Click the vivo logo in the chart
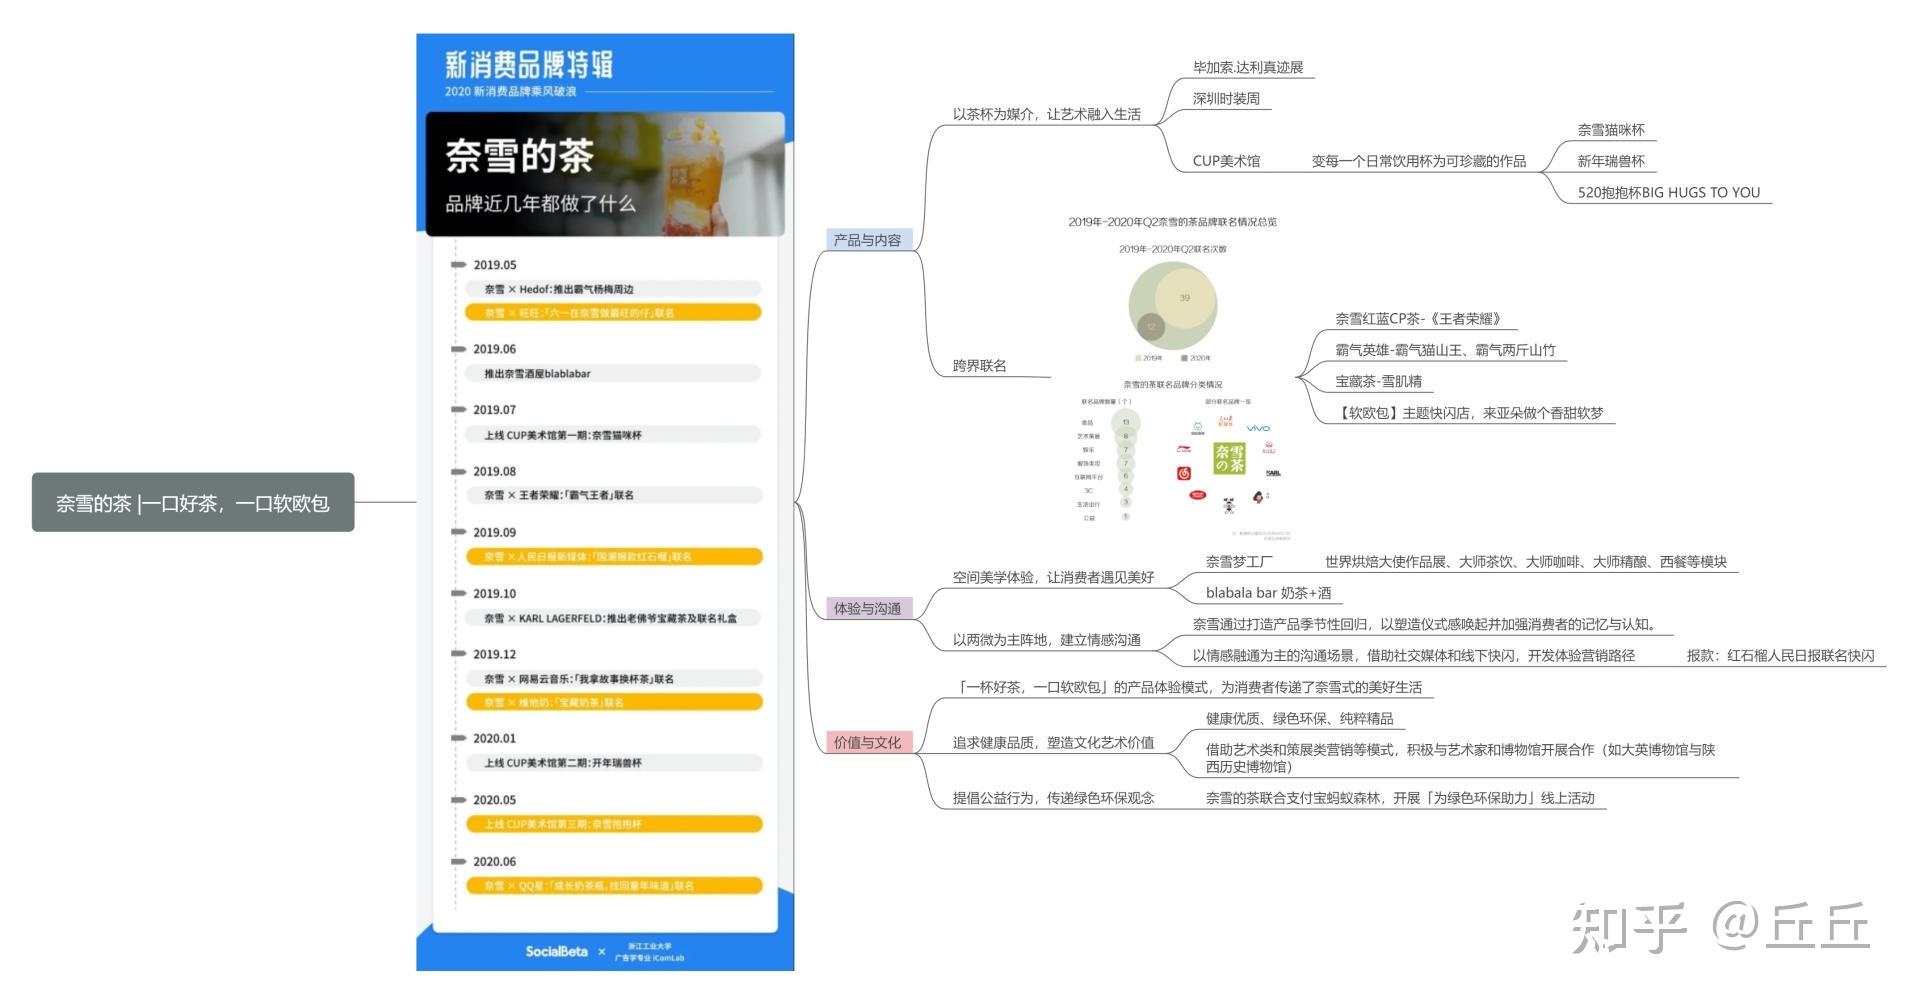The width and height of the screenshot is (1920, 1004). 1258,428
